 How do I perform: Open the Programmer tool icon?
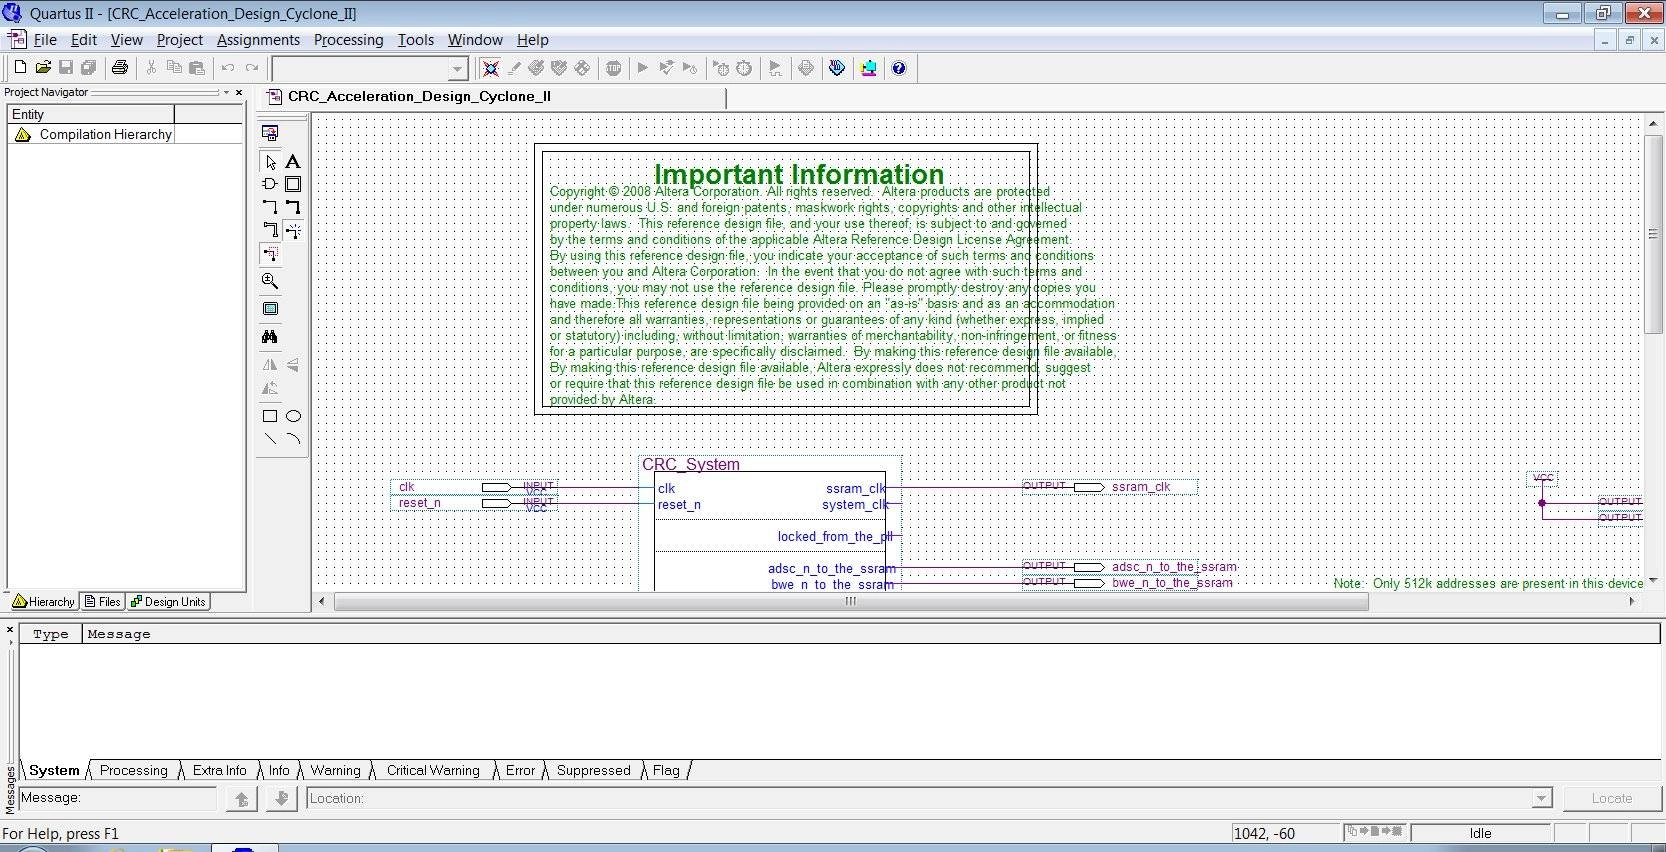point(837,68)
